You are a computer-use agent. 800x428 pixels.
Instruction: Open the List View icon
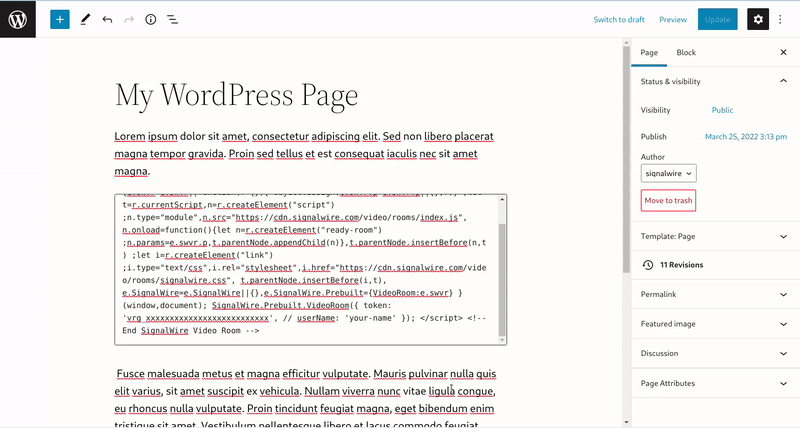tap(172, 19)
